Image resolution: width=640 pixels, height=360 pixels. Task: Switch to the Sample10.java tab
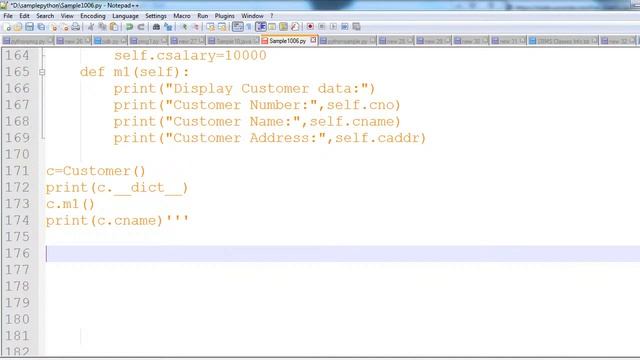click(x=233, y=41)
